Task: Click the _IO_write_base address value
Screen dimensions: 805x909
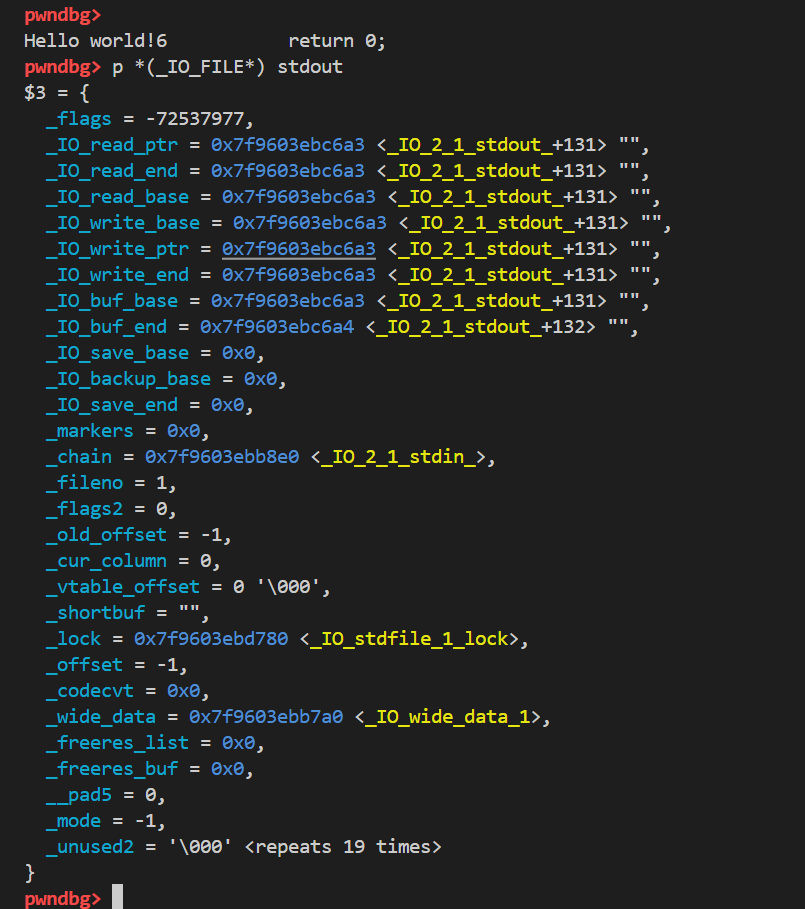Action: [x=309, y=223]
